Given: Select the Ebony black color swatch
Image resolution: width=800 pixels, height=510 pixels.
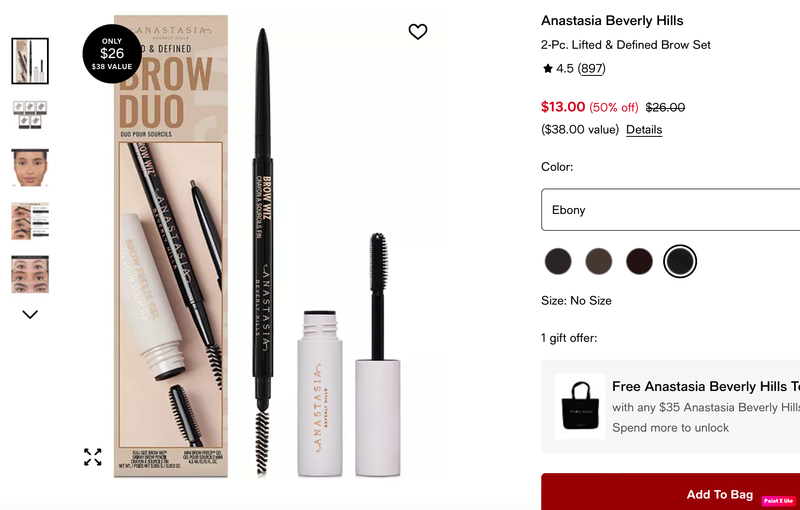Looking at the screenshot, I should pos(680,261).
